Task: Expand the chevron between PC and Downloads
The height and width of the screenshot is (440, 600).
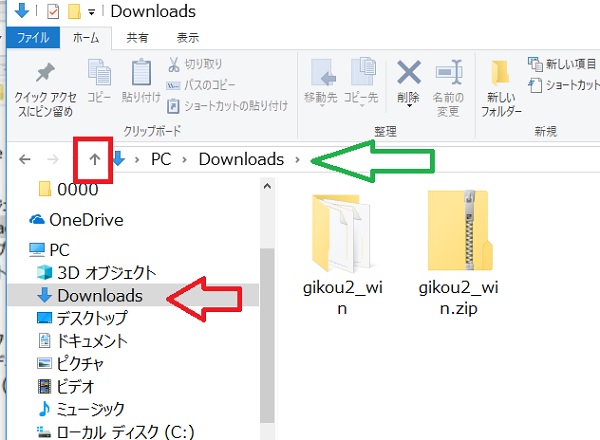Action: (x=184, y=159)
